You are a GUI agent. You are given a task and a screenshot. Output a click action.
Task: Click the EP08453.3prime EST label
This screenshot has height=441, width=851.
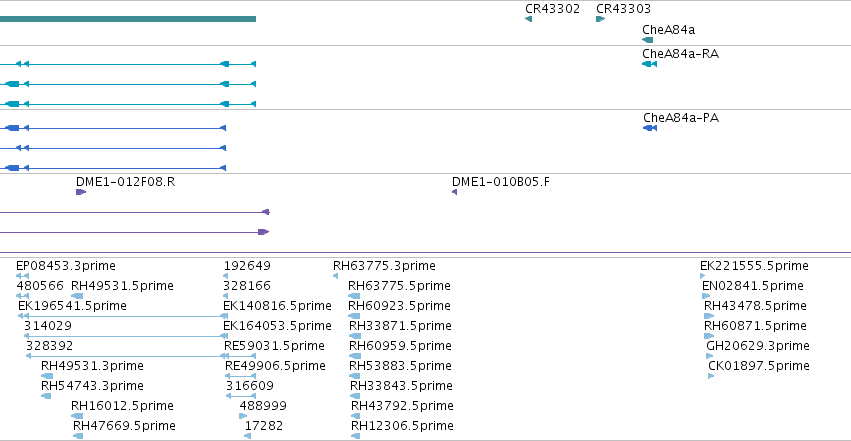(66, 266)
